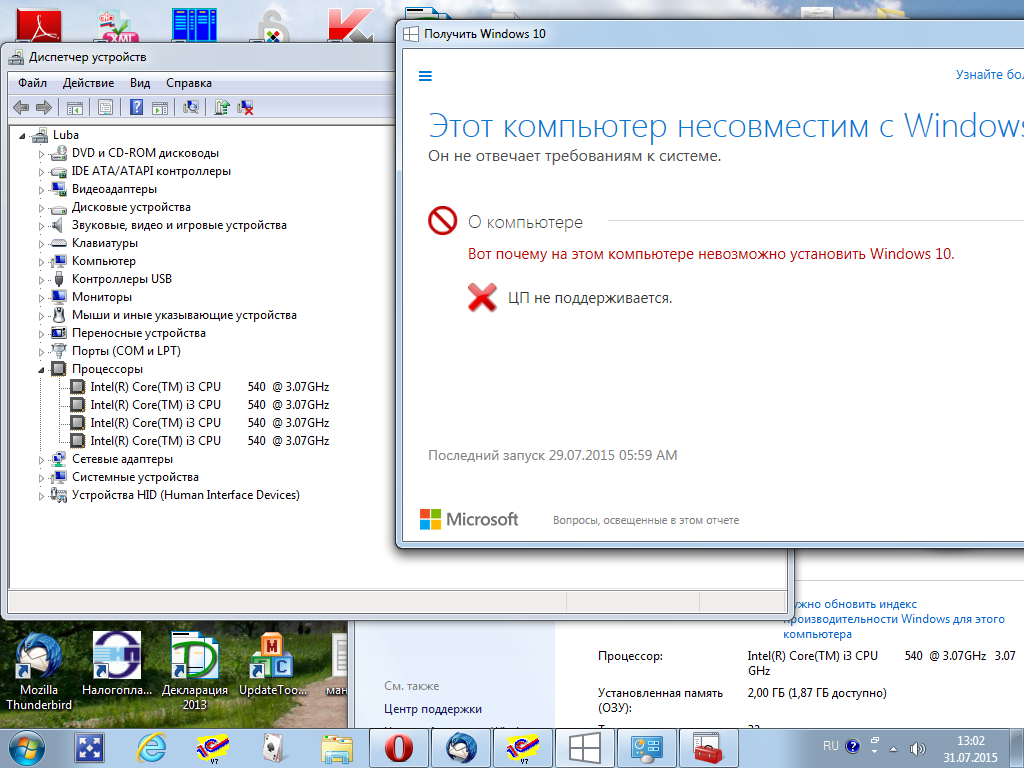The image size is (1024, 768).
Task: Open the Вид menu
Action: (x=140, y=83)
